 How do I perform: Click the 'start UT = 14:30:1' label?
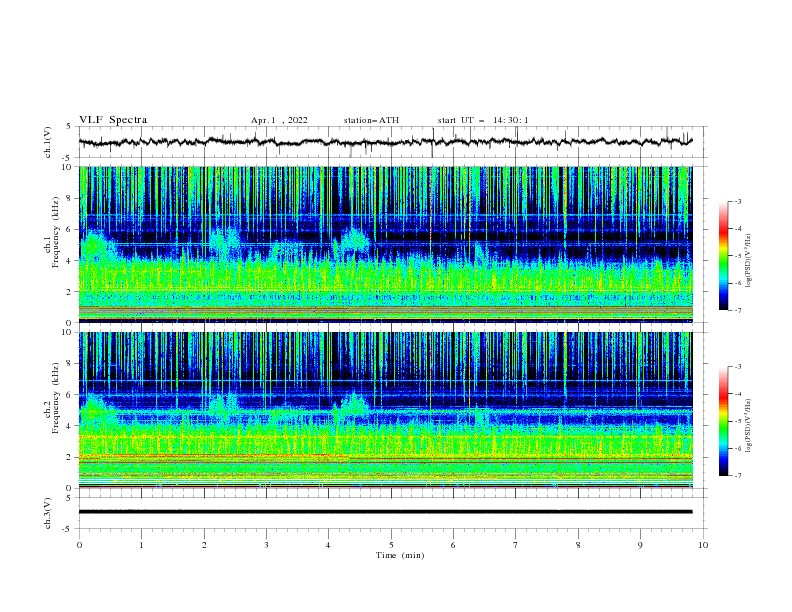click(x=483, y=120)
